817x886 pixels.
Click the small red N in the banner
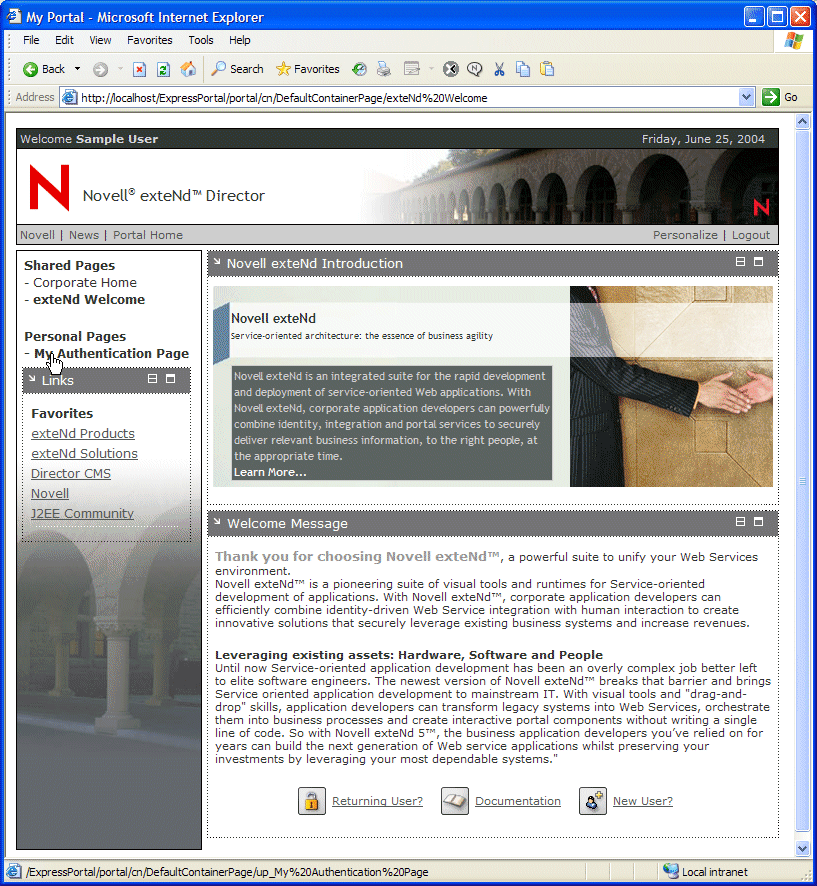761,207
